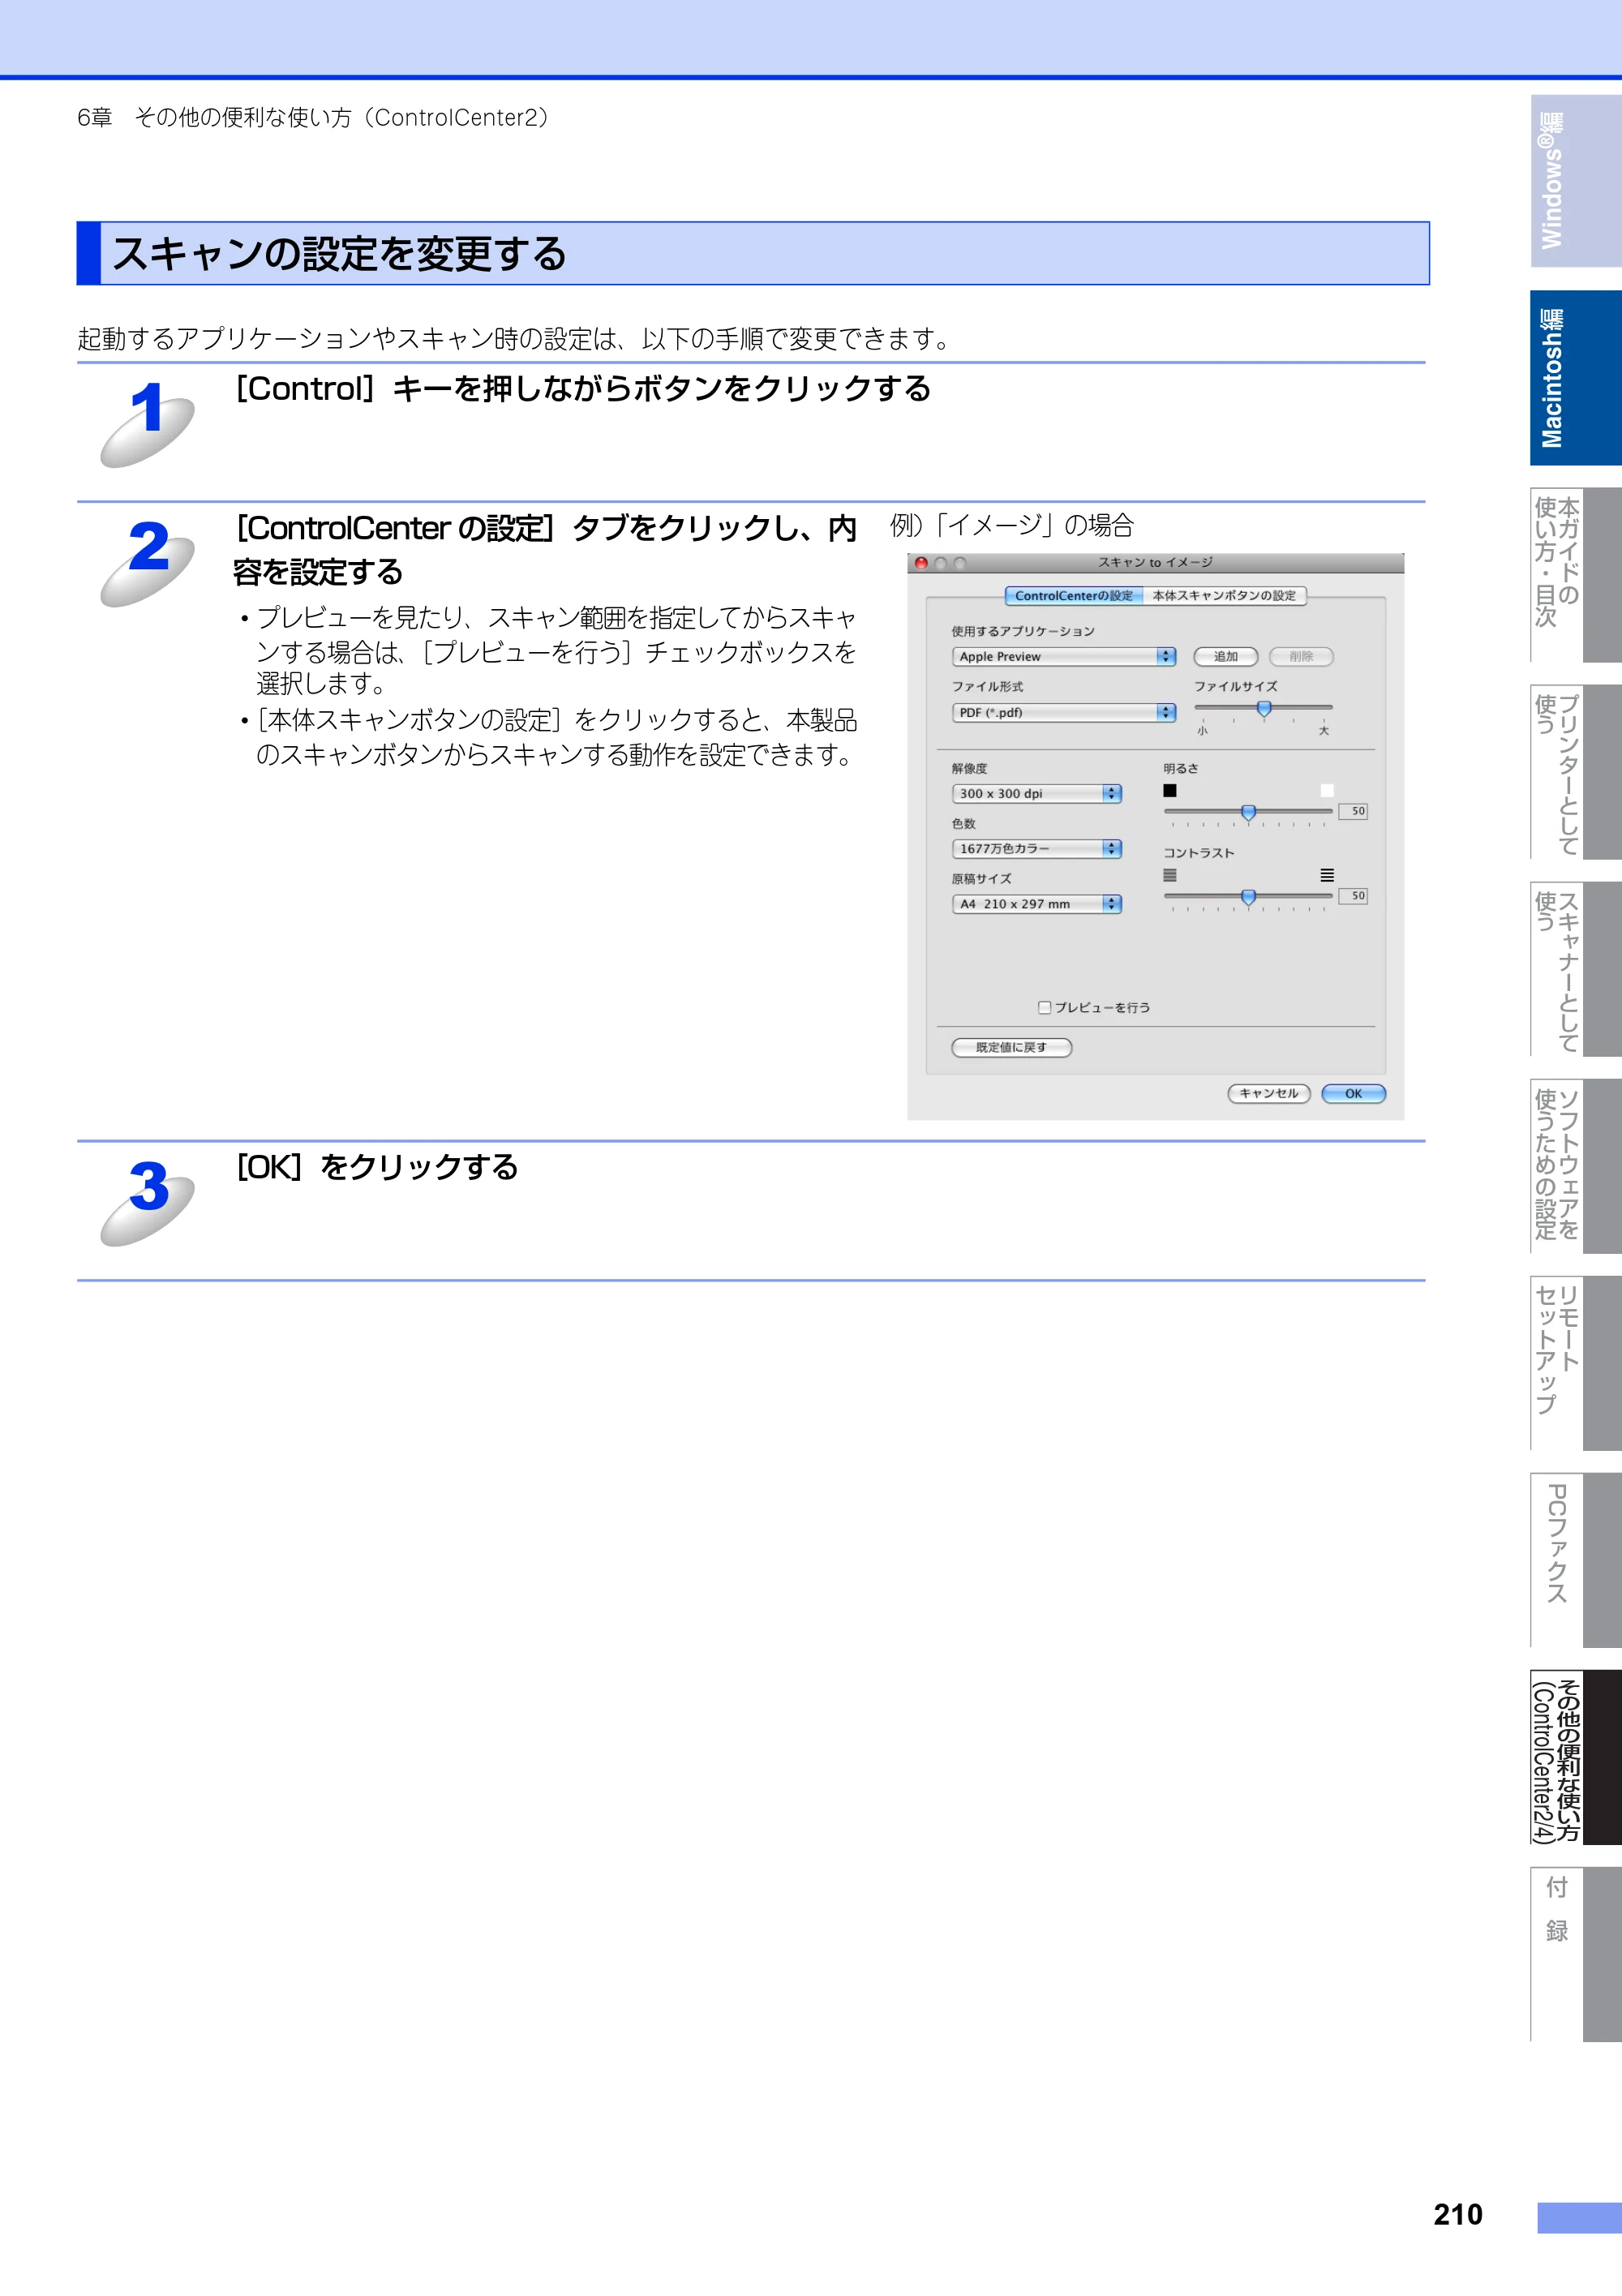1622x2296 pixels.
Task: Click the black dark-brightness icon
Action: click(1169, 791)
